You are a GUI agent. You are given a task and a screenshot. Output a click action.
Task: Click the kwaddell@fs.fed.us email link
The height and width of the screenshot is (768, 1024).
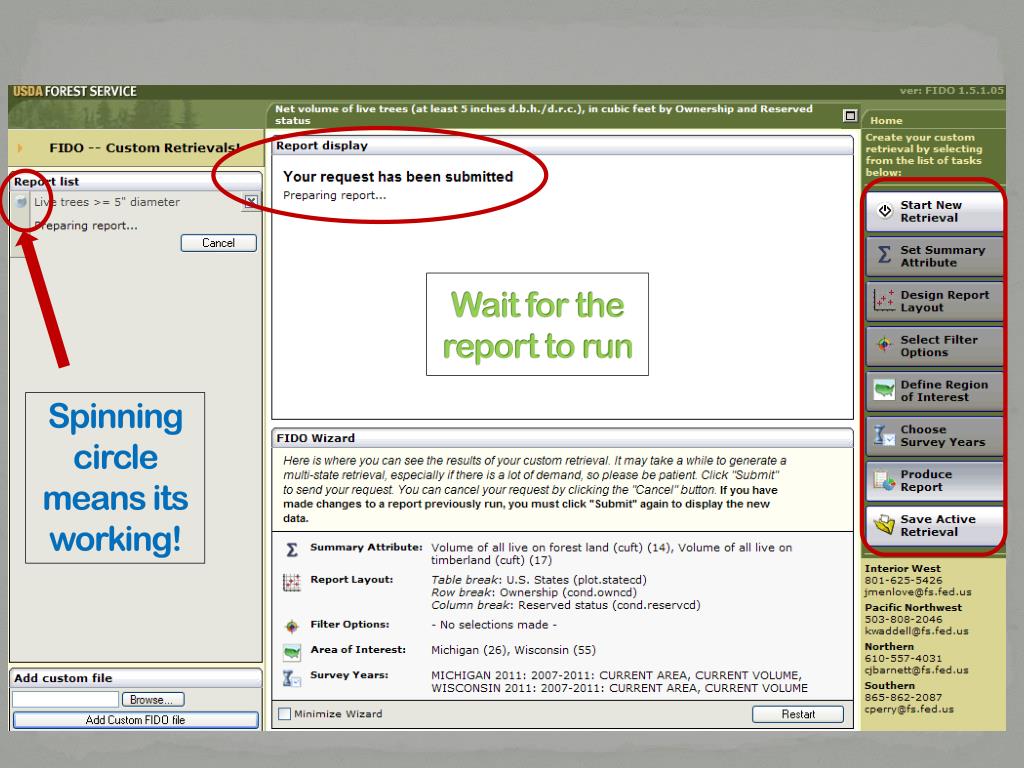pos(916,632)
